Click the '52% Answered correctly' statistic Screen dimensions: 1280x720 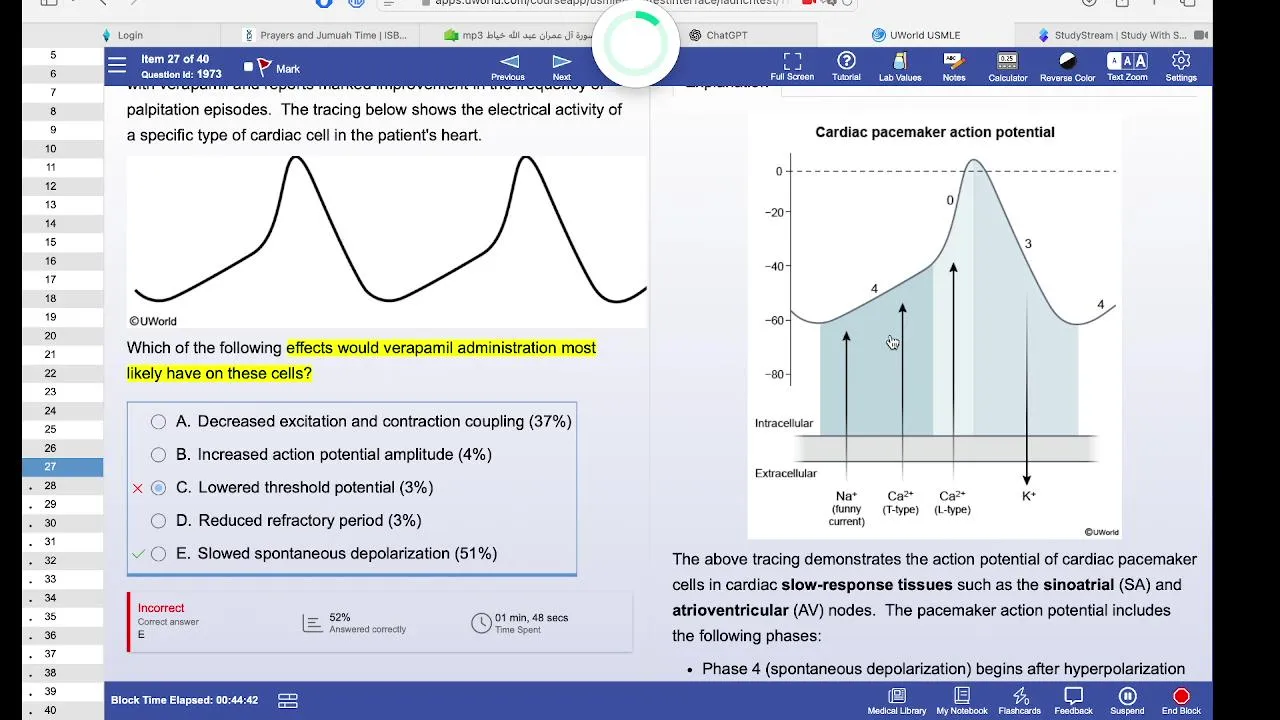point(353,623)
